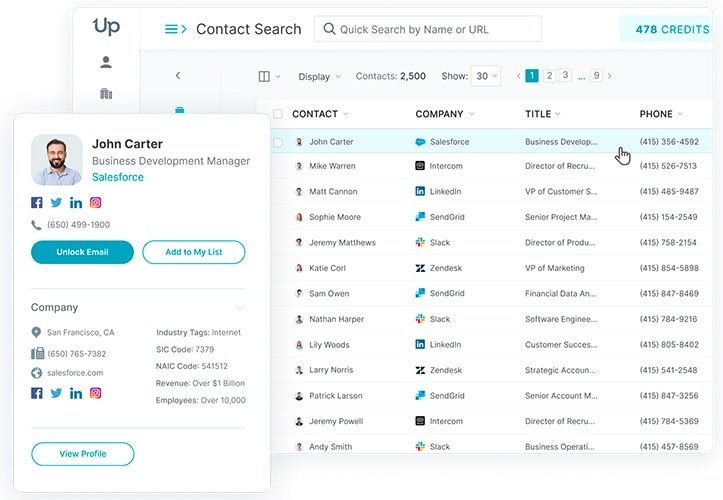The width and height of the screenshot is (723, 500).
Task: Click the Quick Search by Name or URL field
Action: [x=428, y=29]
